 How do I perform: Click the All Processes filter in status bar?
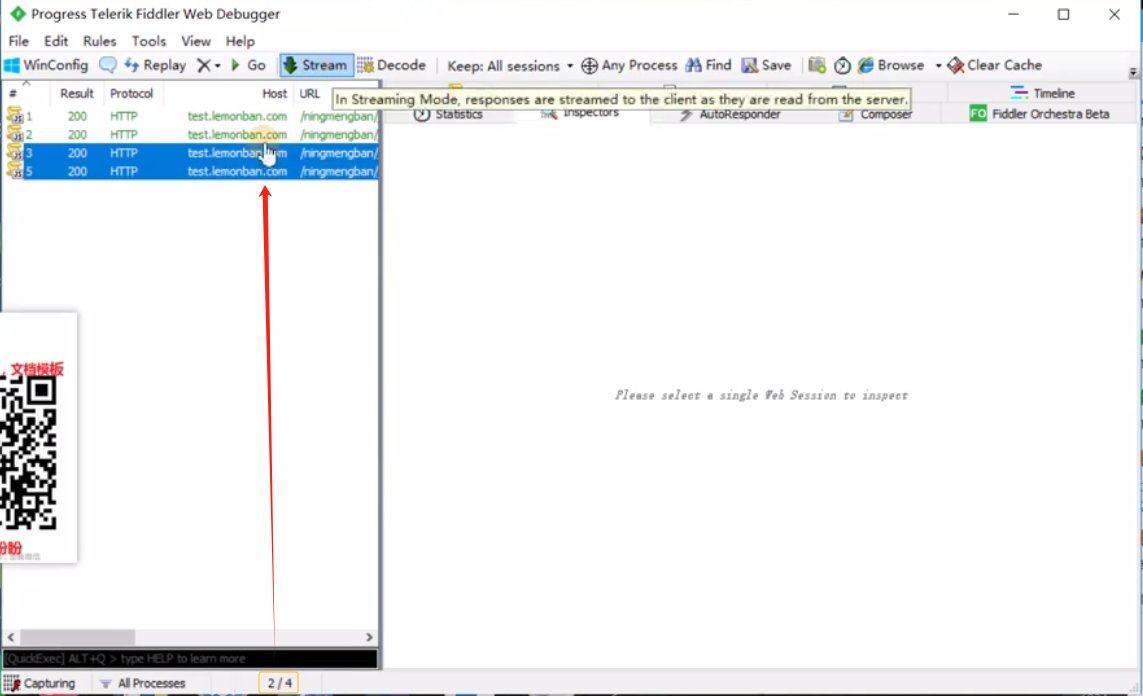point(143,683)
